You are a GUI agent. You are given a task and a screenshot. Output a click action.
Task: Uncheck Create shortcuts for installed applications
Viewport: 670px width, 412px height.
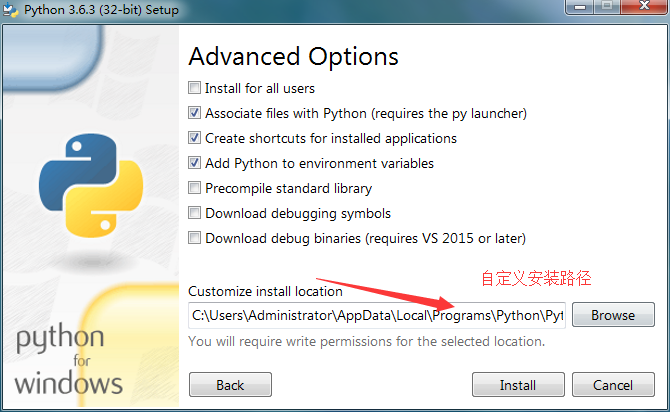click(194, 138)
